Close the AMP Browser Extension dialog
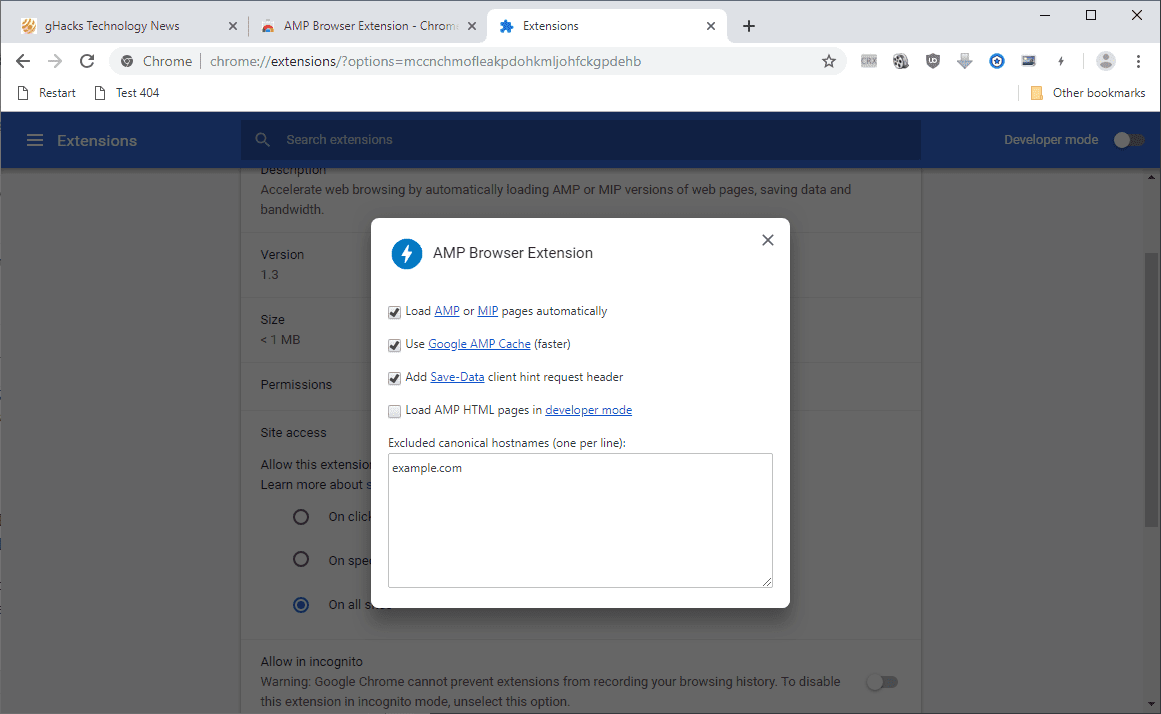 (x=768, y=240)
